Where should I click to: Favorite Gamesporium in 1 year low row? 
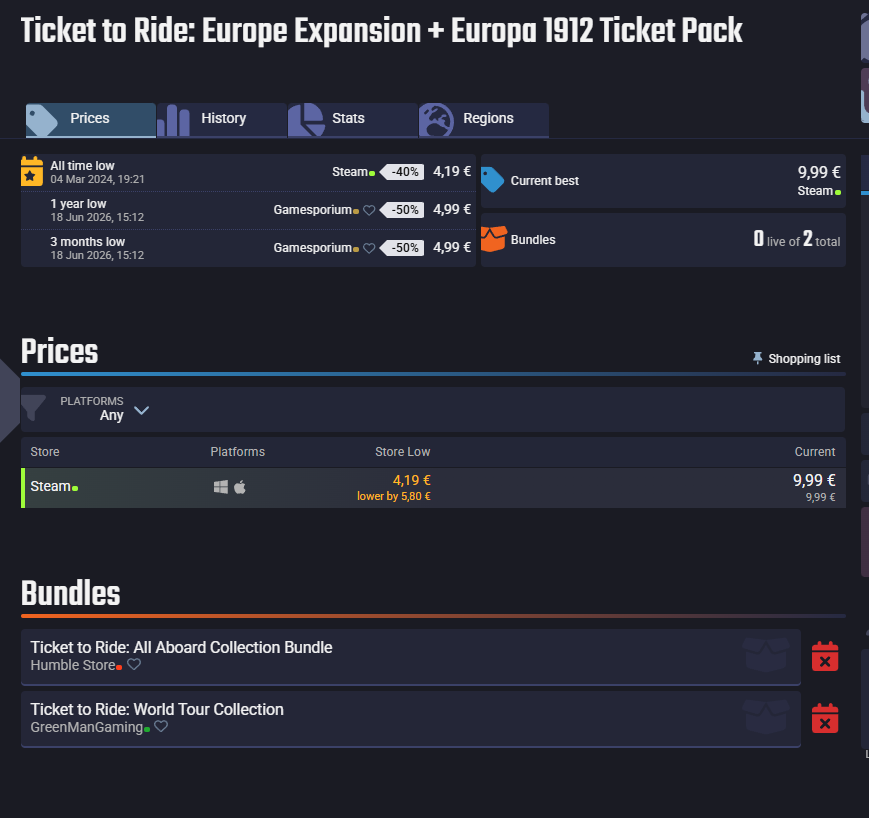369,210
